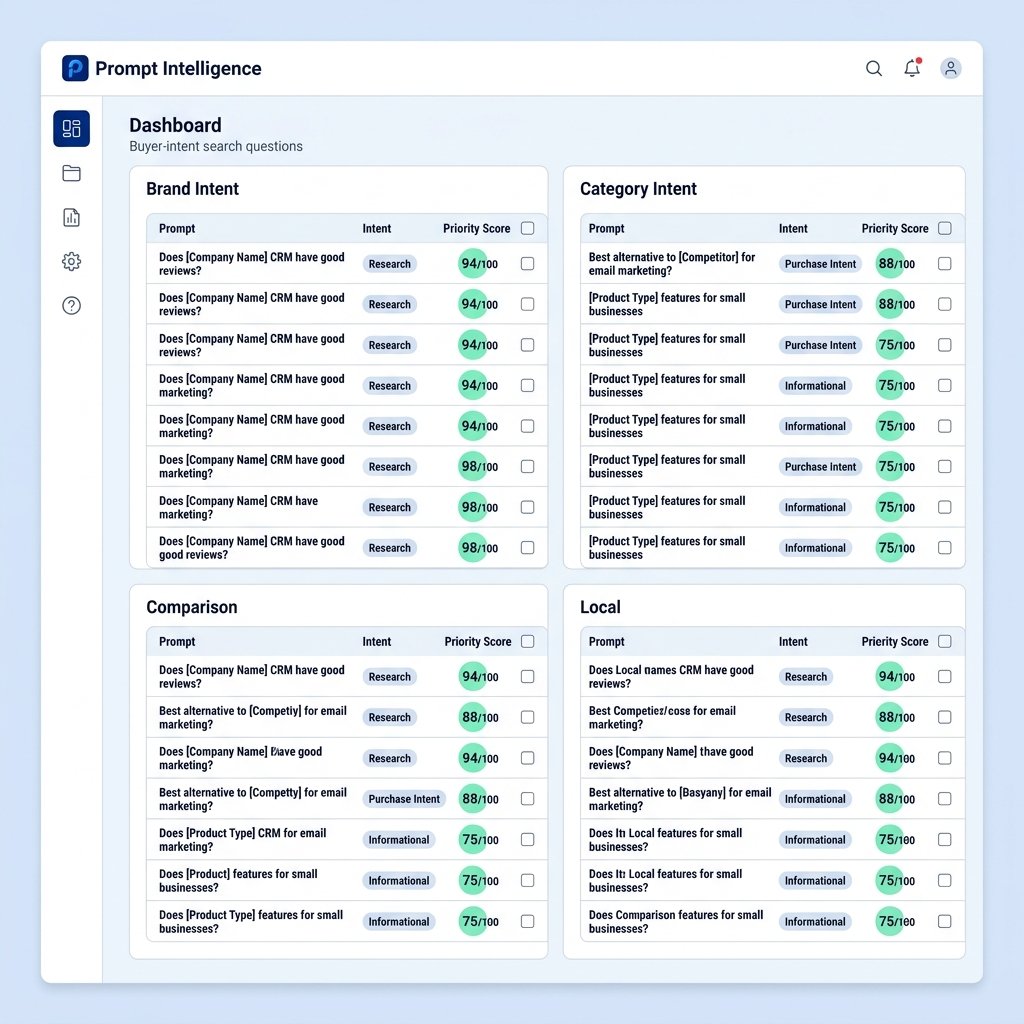Click Local 'Does Comparison features for small businesses?' prompt

(x=676, y=921)
